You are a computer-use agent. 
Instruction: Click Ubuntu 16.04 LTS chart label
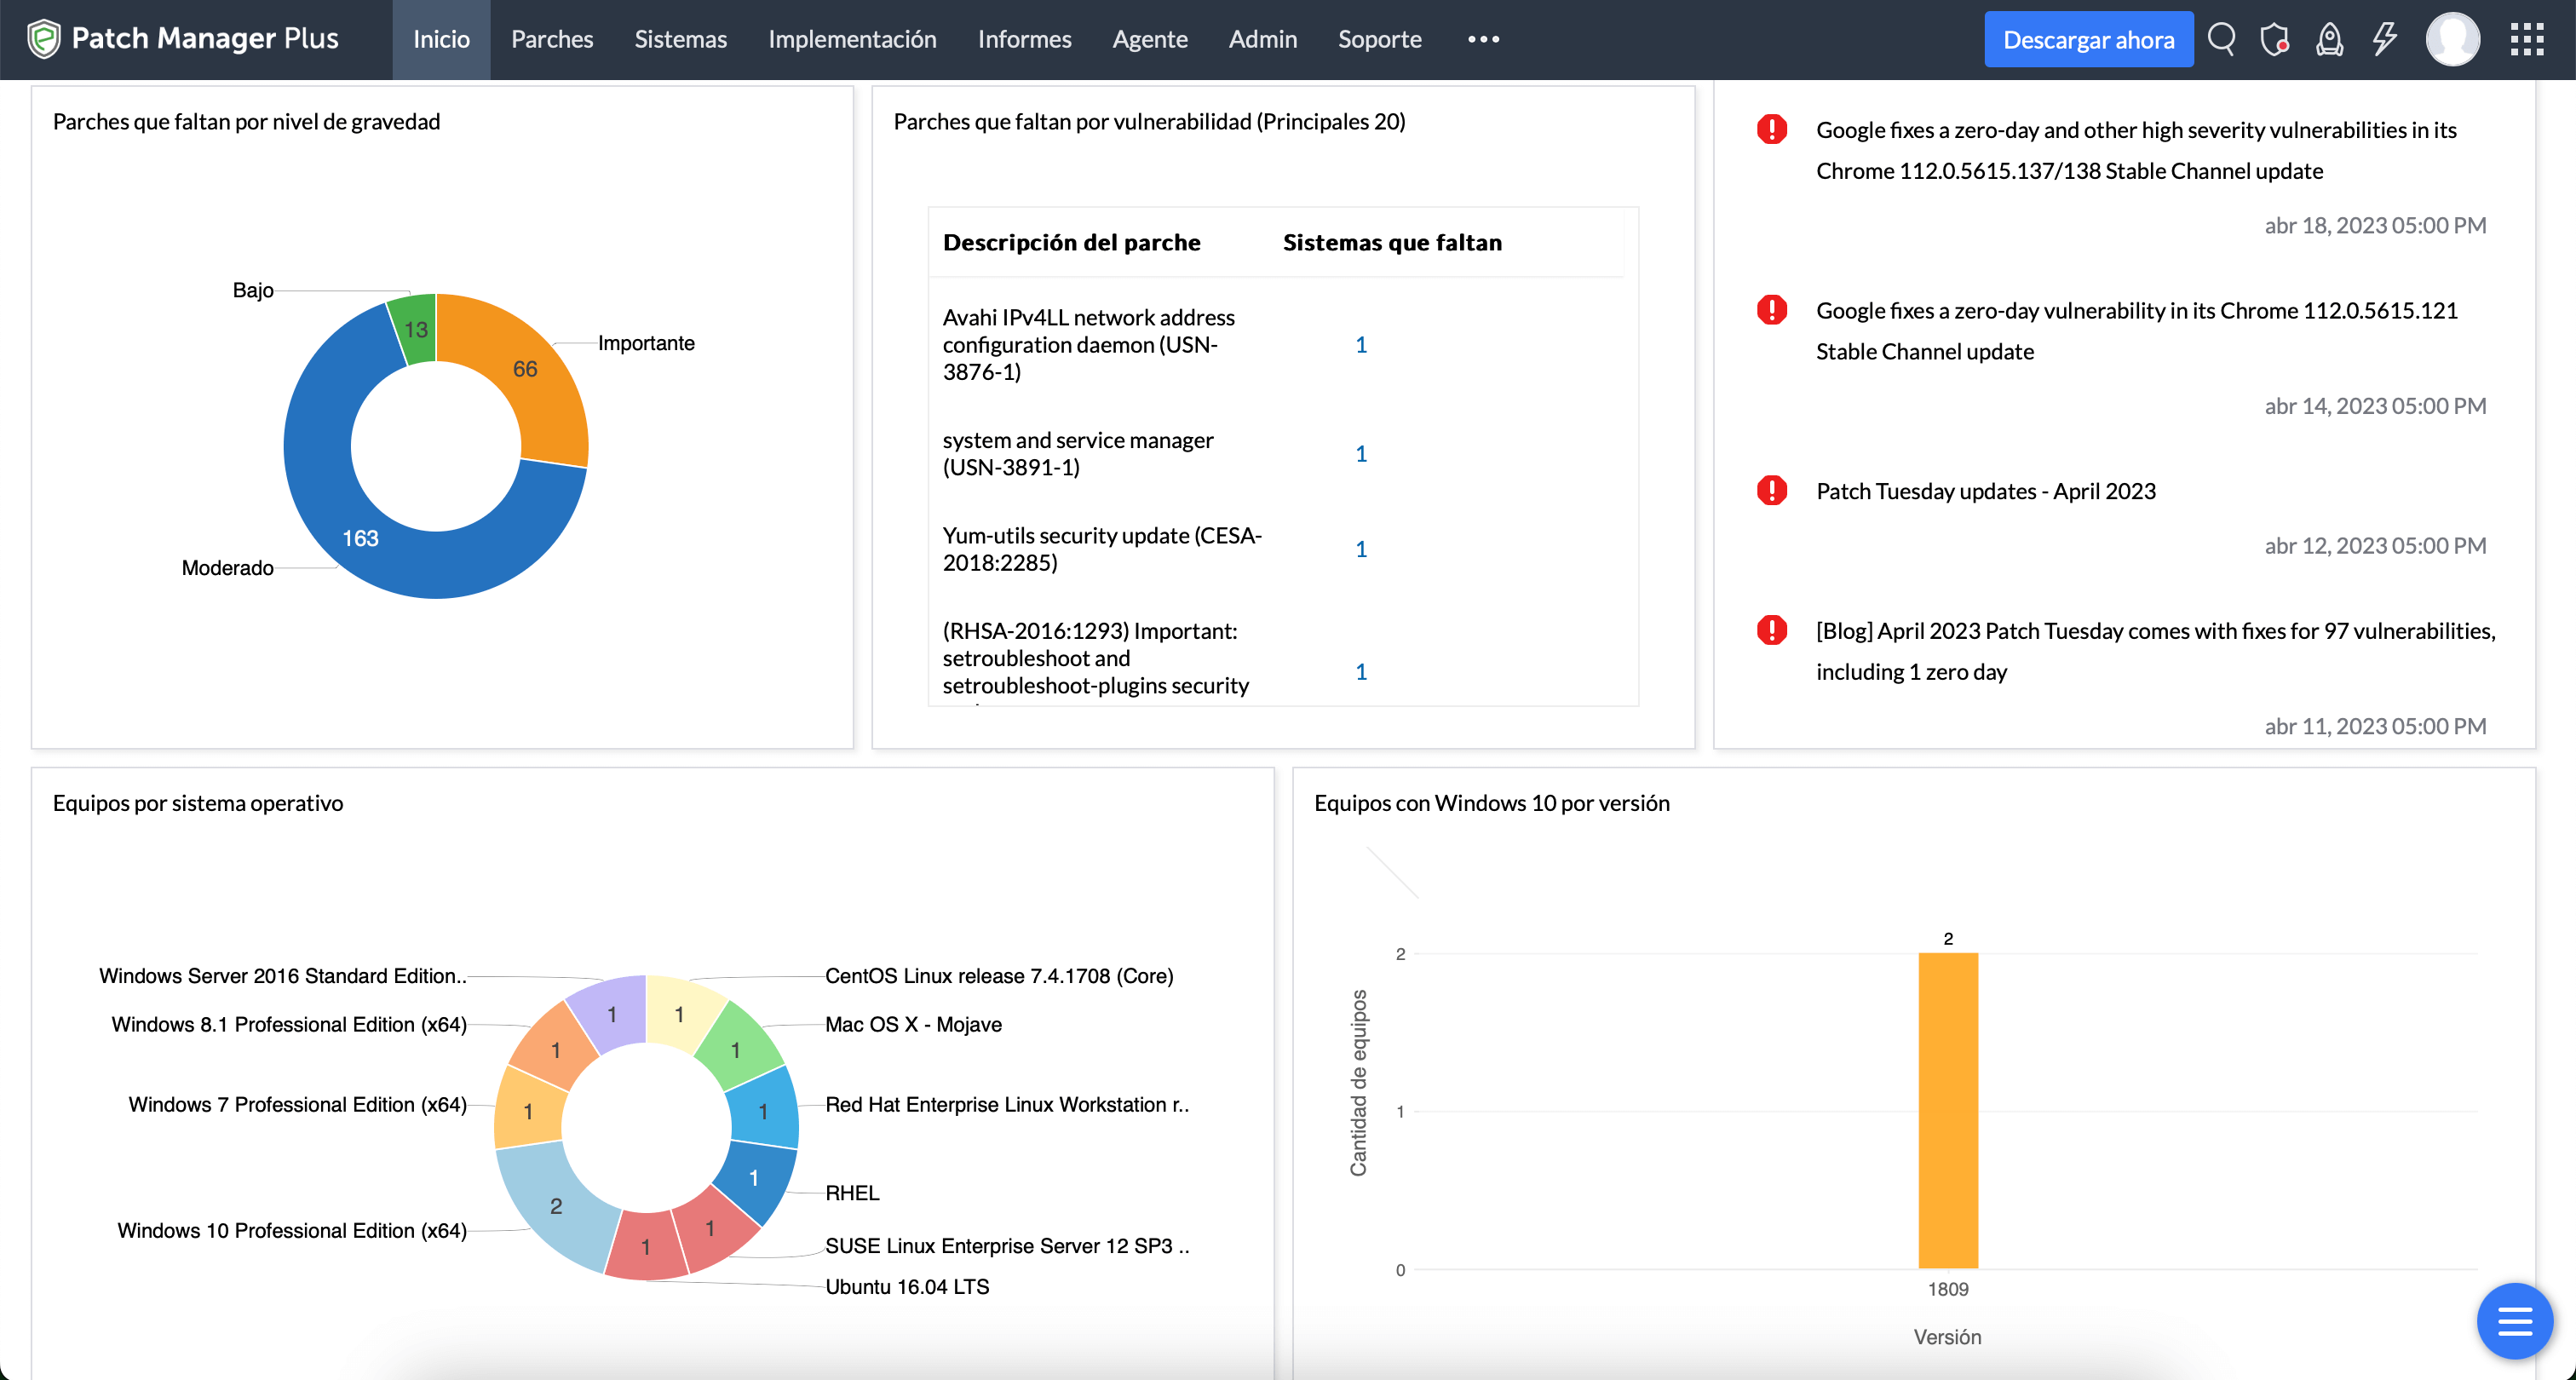pyautogui.click(x=907, y=1287)
